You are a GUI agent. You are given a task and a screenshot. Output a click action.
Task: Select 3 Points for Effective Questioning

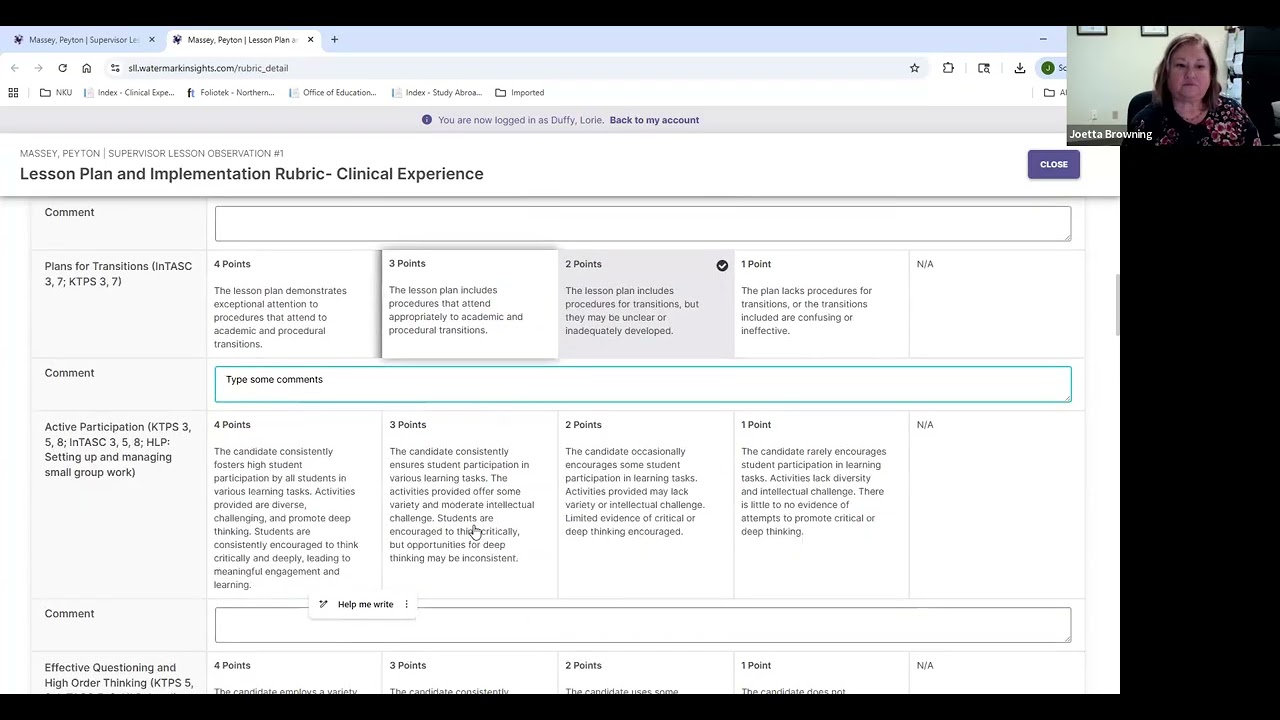(470, 673)
